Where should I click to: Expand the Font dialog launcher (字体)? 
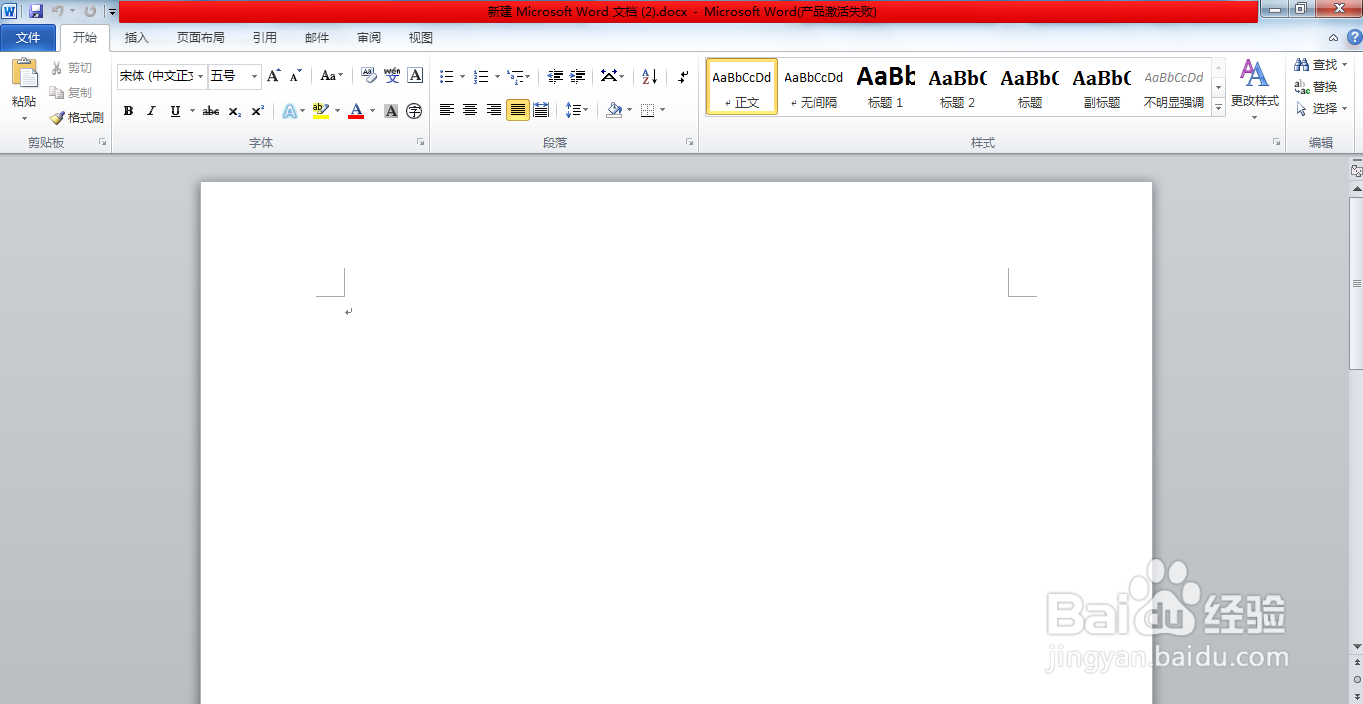(420, 143)
